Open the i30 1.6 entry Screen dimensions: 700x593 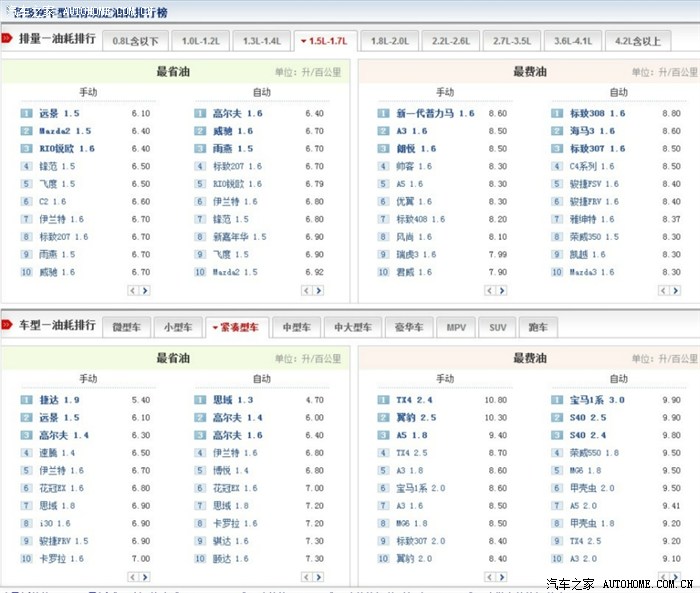pos(55,523)
